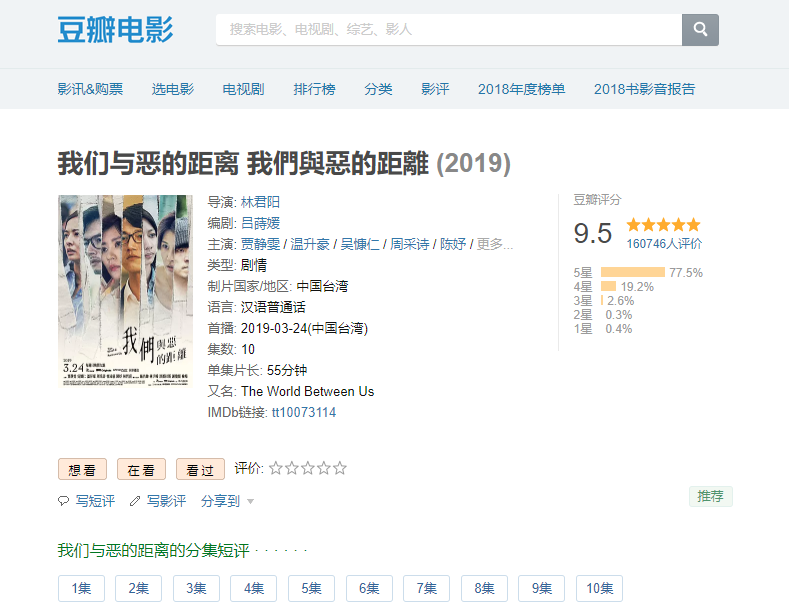The height and width of the screenshot is (613, 789).
Task: Rate two stars in 评价
Action: 291,468
